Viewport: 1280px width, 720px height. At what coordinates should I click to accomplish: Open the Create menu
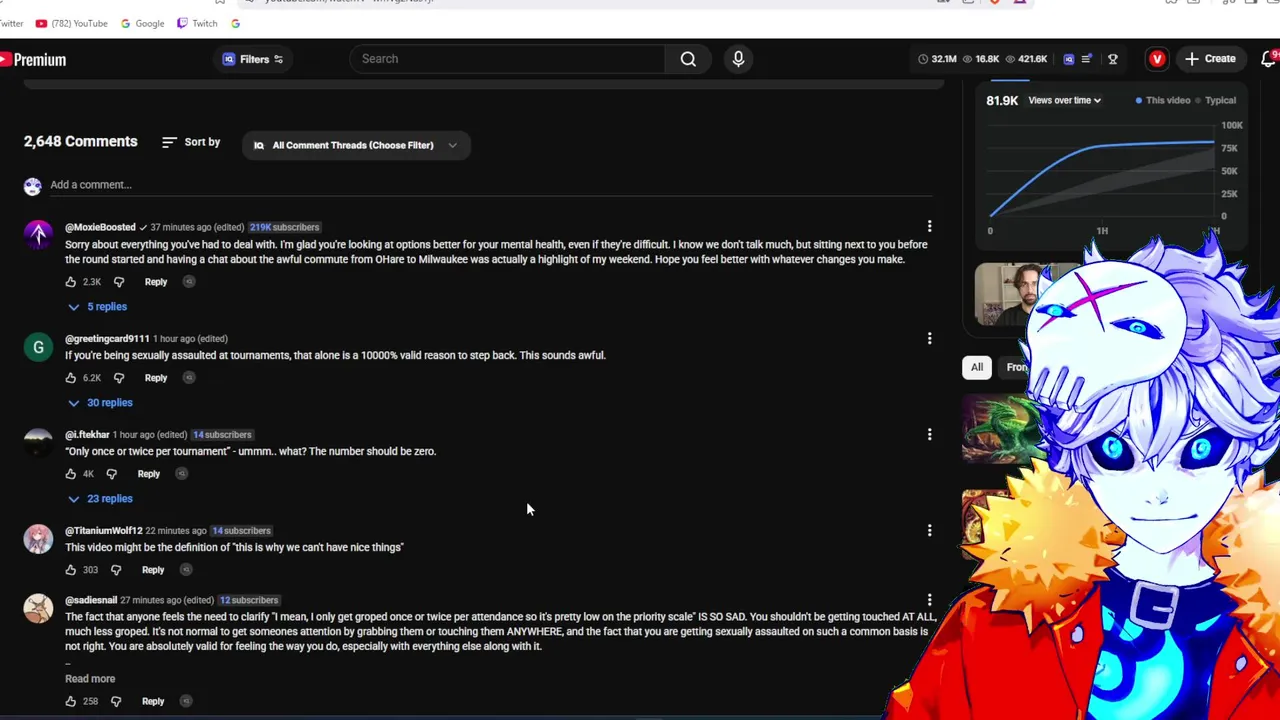coord(1210,59)
